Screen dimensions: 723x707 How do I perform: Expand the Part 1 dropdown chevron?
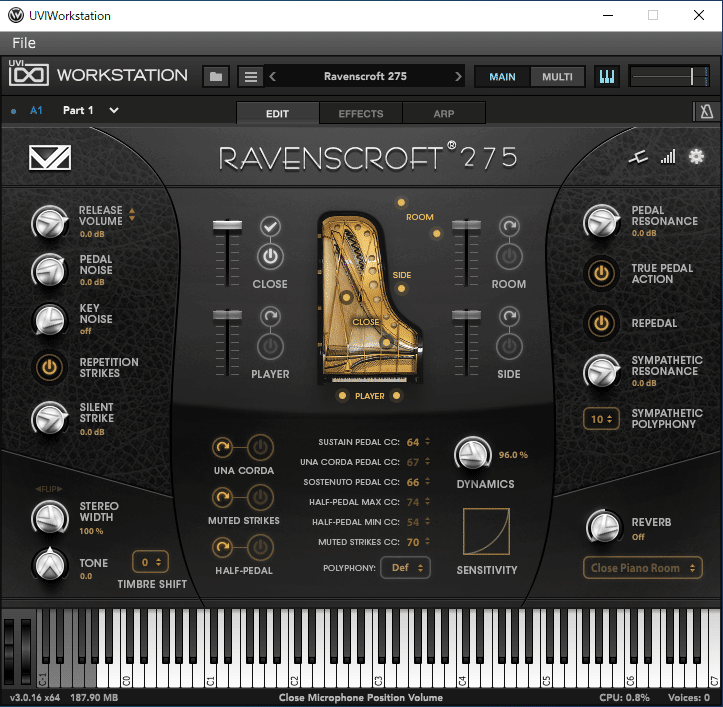(114, 111)
